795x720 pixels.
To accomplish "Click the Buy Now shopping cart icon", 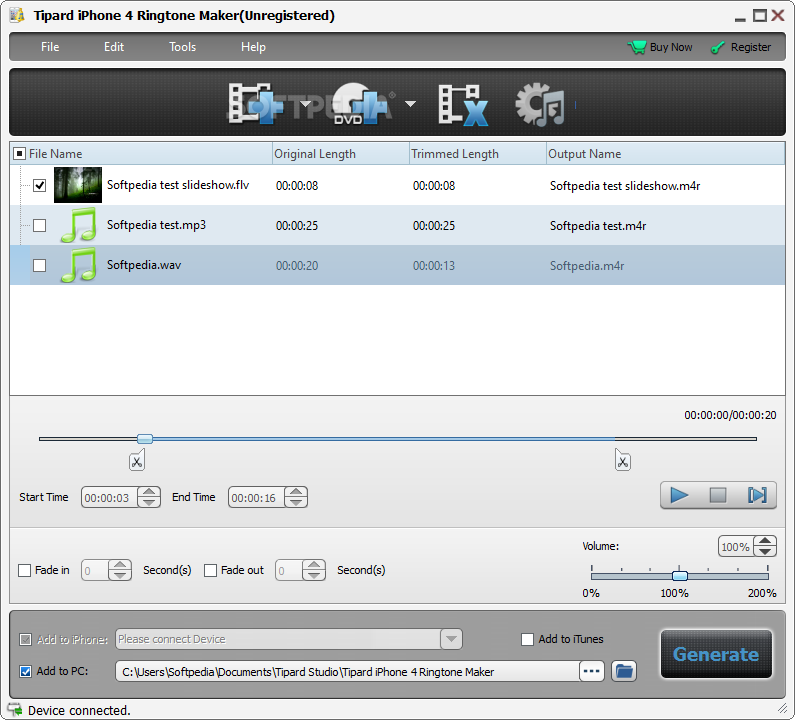I will 637,47.
